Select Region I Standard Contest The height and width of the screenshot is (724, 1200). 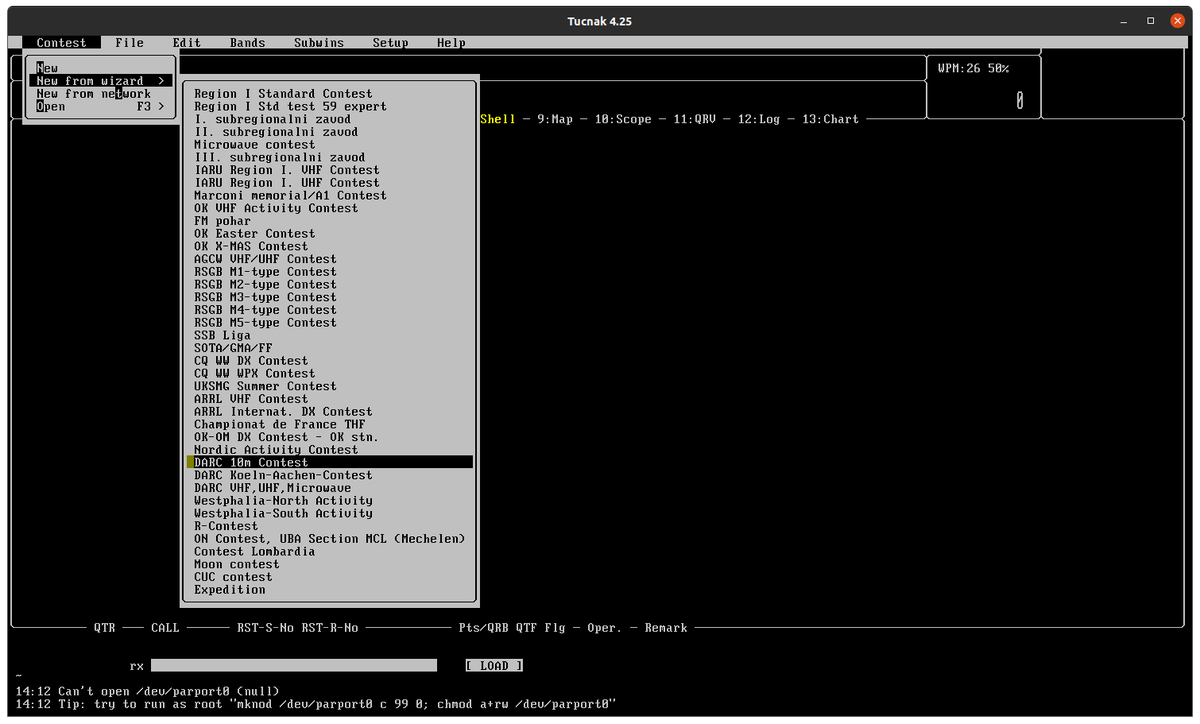click(329, 94)
